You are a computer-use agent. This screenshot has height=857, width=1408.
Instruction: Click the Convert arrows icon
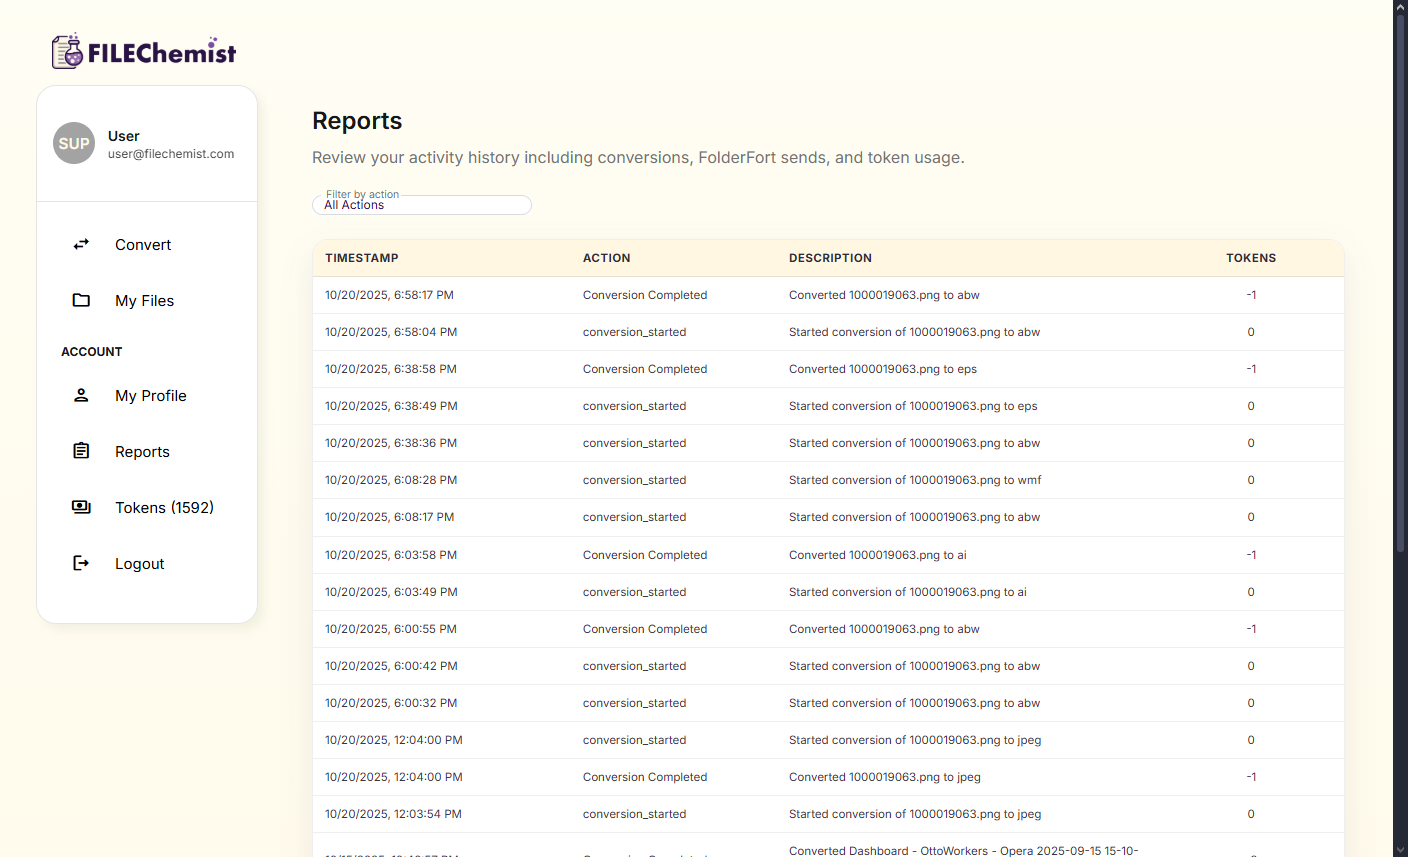tap(81, 244)
